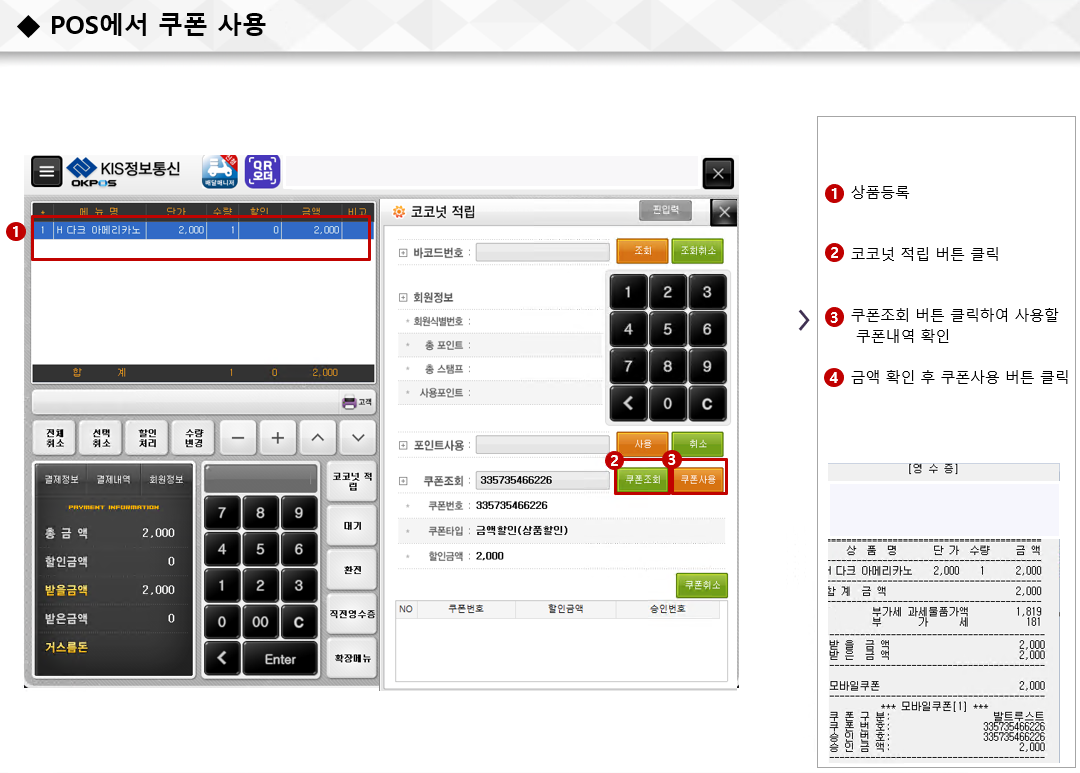Screen dimensions: 1080x773
Task: Click the 코코넛 적립 side button
Action: (352, 481)
